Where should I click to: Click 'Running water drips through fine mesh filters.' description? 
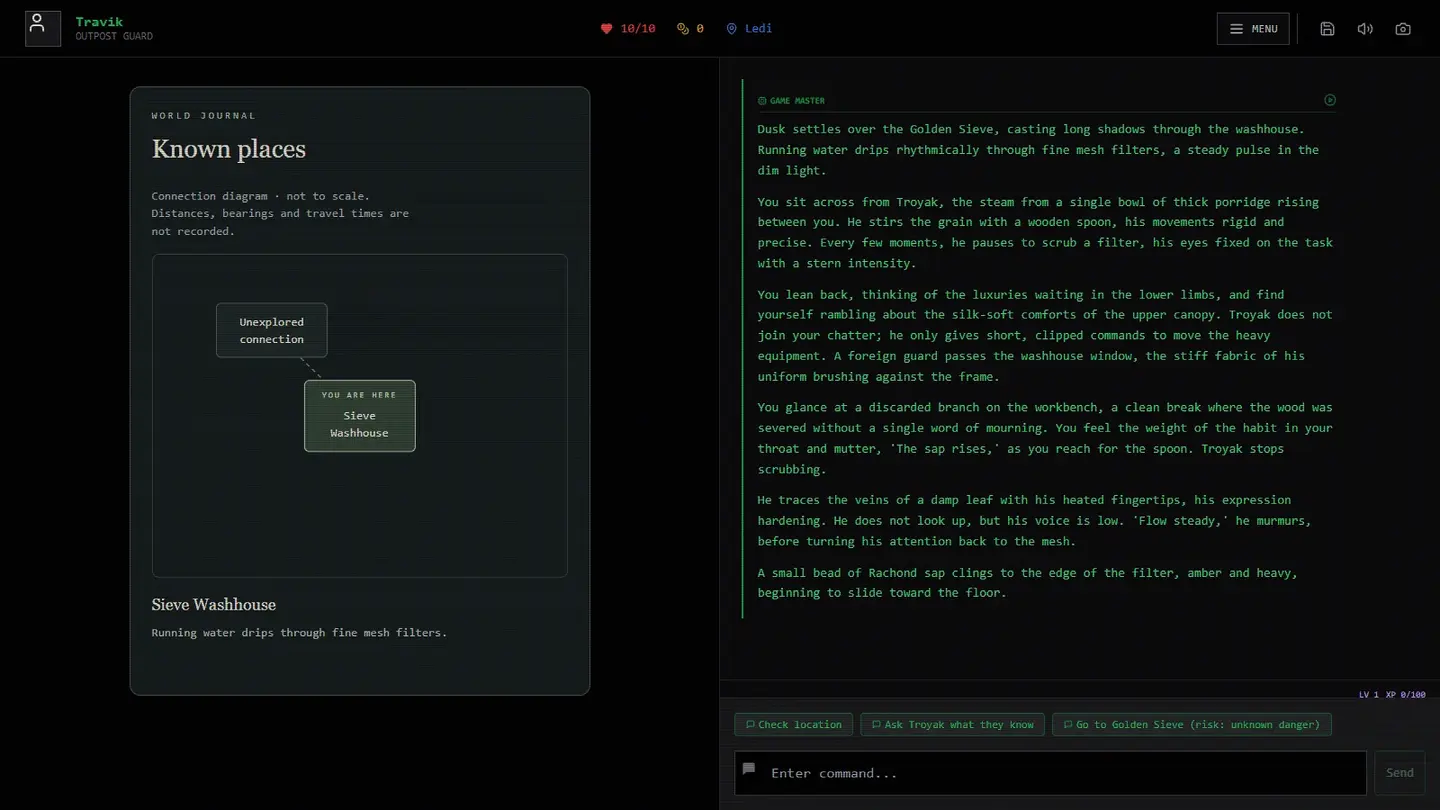299,632
